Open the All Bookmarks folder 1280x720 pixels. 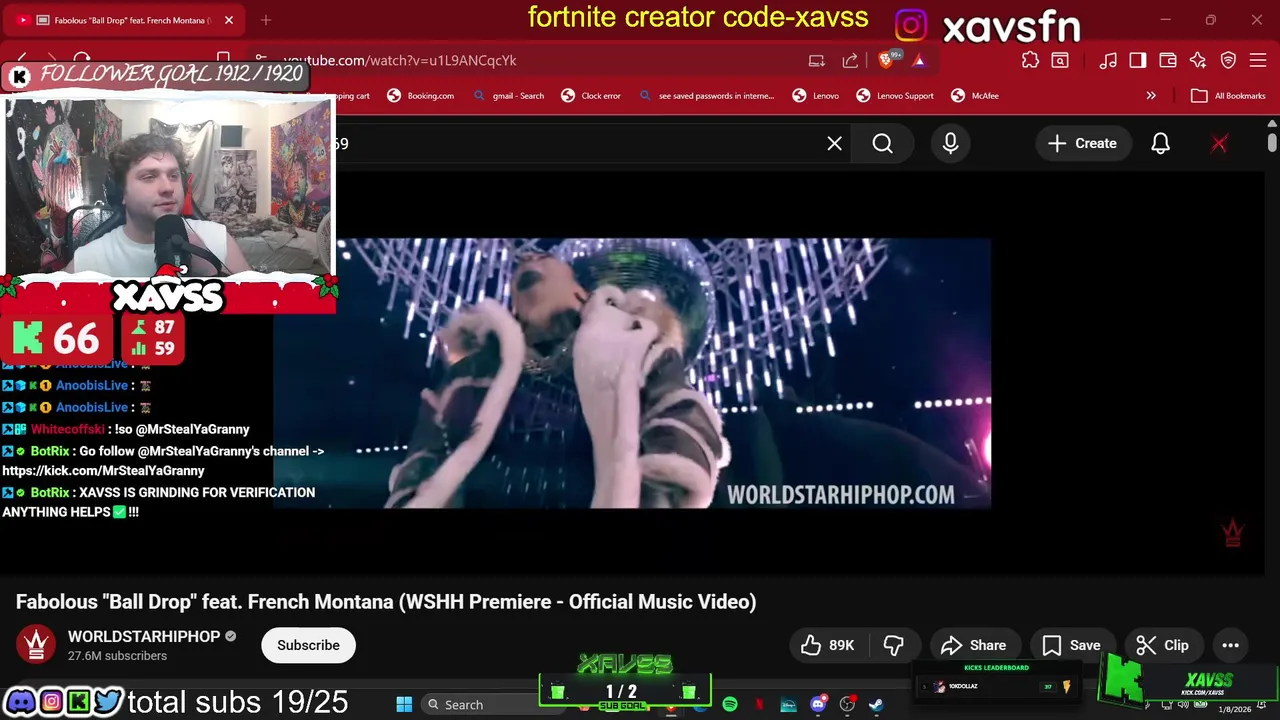1228,96
